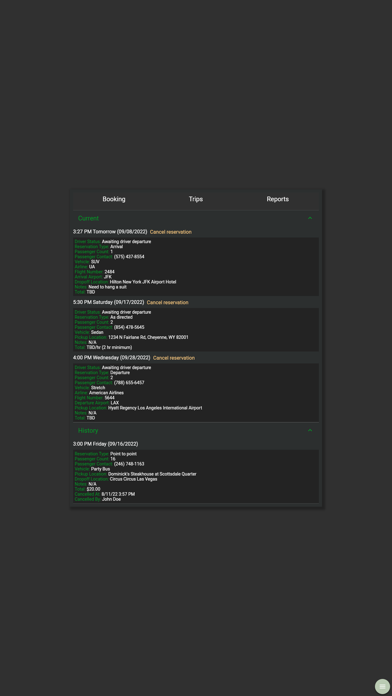Switch to the Booking tab
The width and height of the screenshot is (392, 696).
(114, 199)
